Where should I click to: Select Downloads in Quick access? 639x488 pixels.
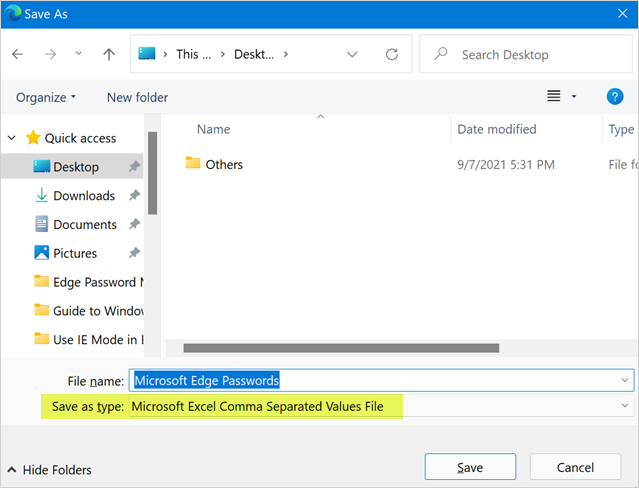[x=83, y=196]
